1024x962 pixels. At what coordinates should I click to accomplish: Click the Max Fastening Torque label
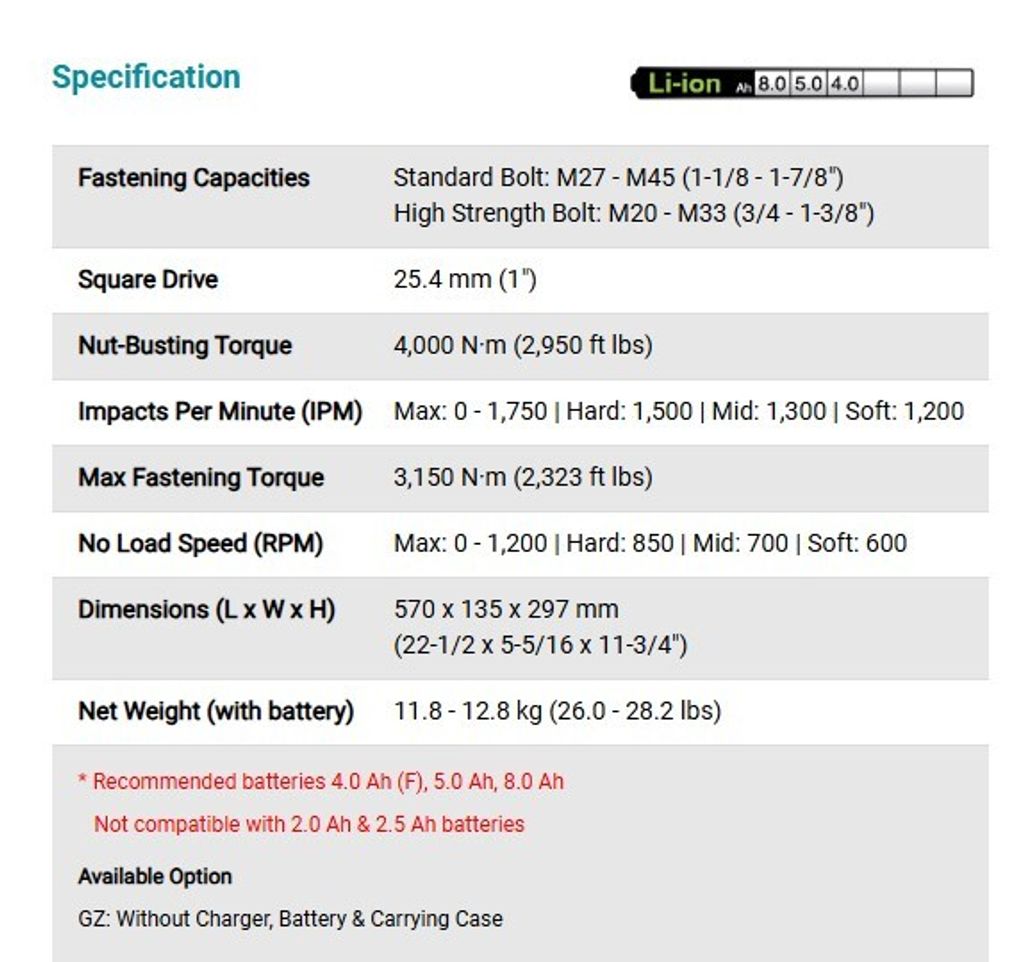(x=201, y=477)
